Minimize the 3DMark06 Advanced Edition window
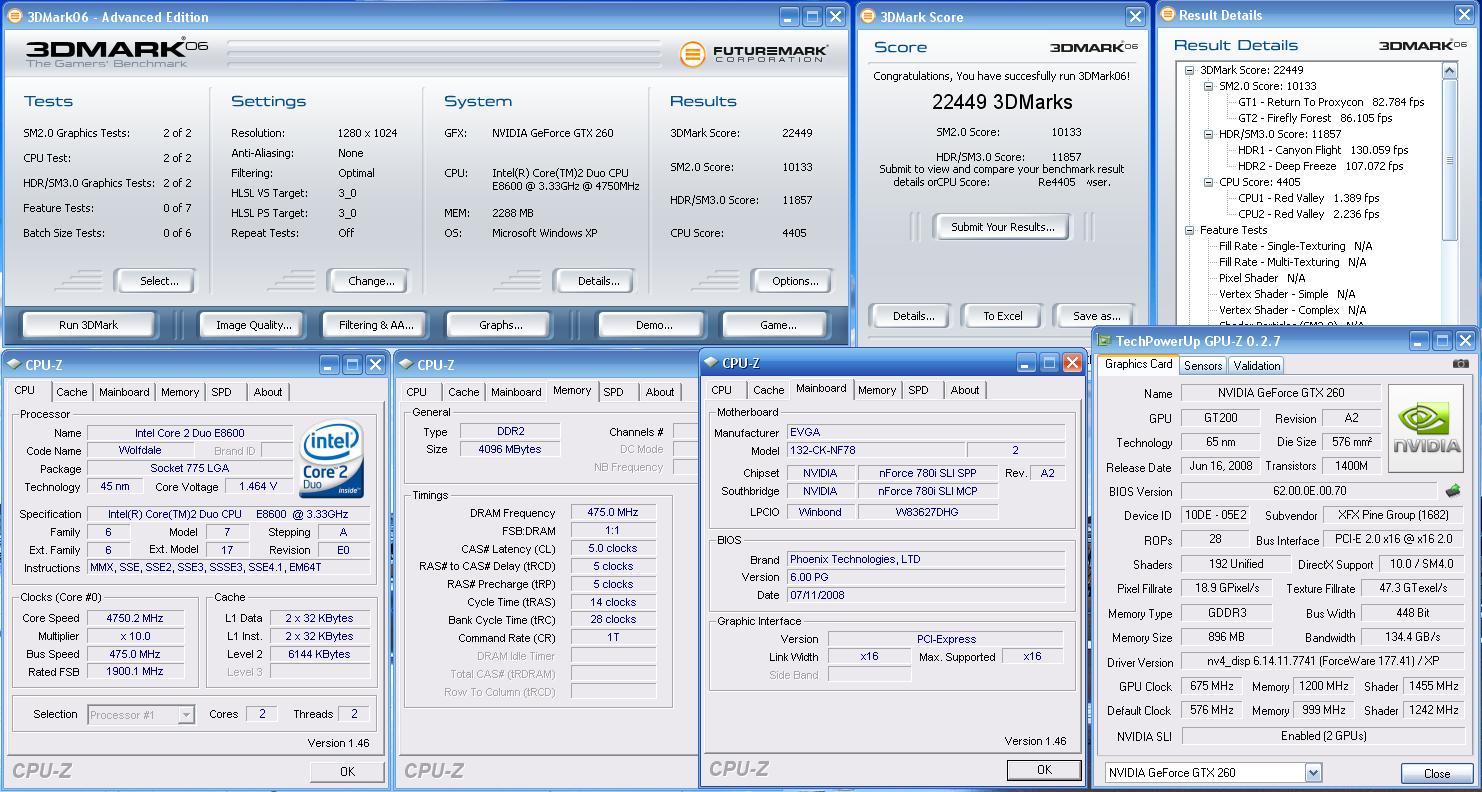 [x=789, y=17]
